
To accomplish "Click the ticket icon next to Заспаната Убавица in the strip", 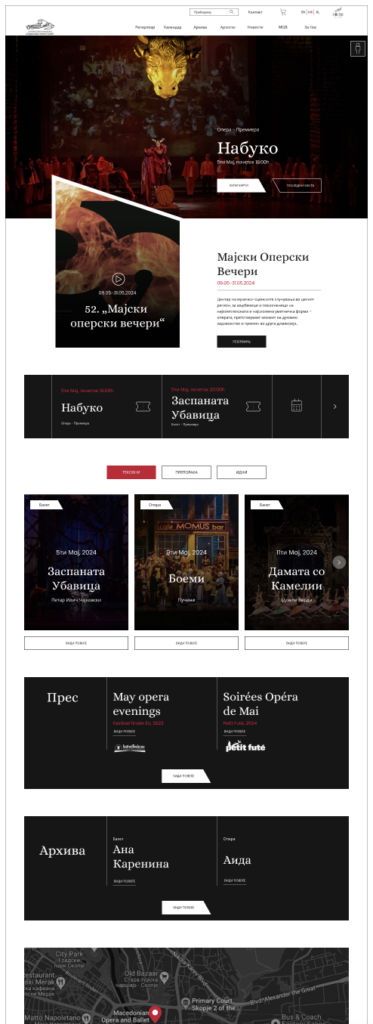I will click(x=253, y=407).
